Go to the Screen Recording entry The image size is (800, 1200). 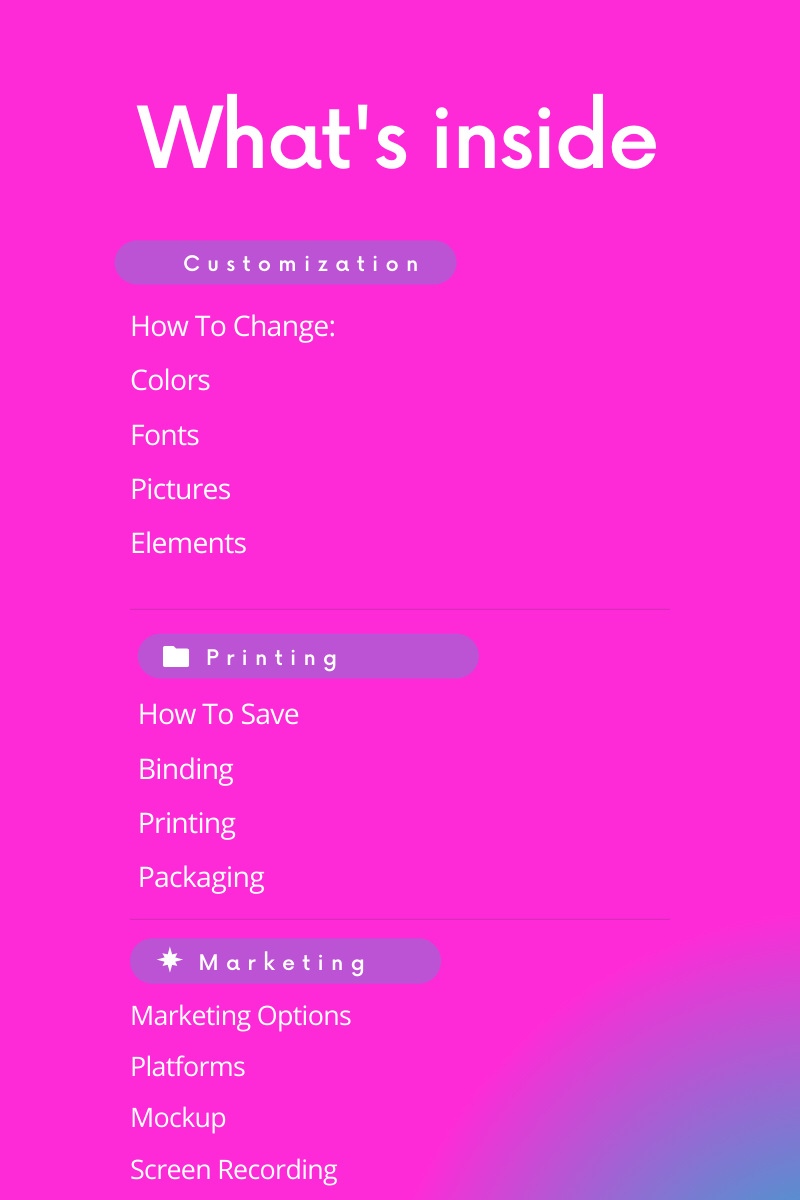point(234,1169)
